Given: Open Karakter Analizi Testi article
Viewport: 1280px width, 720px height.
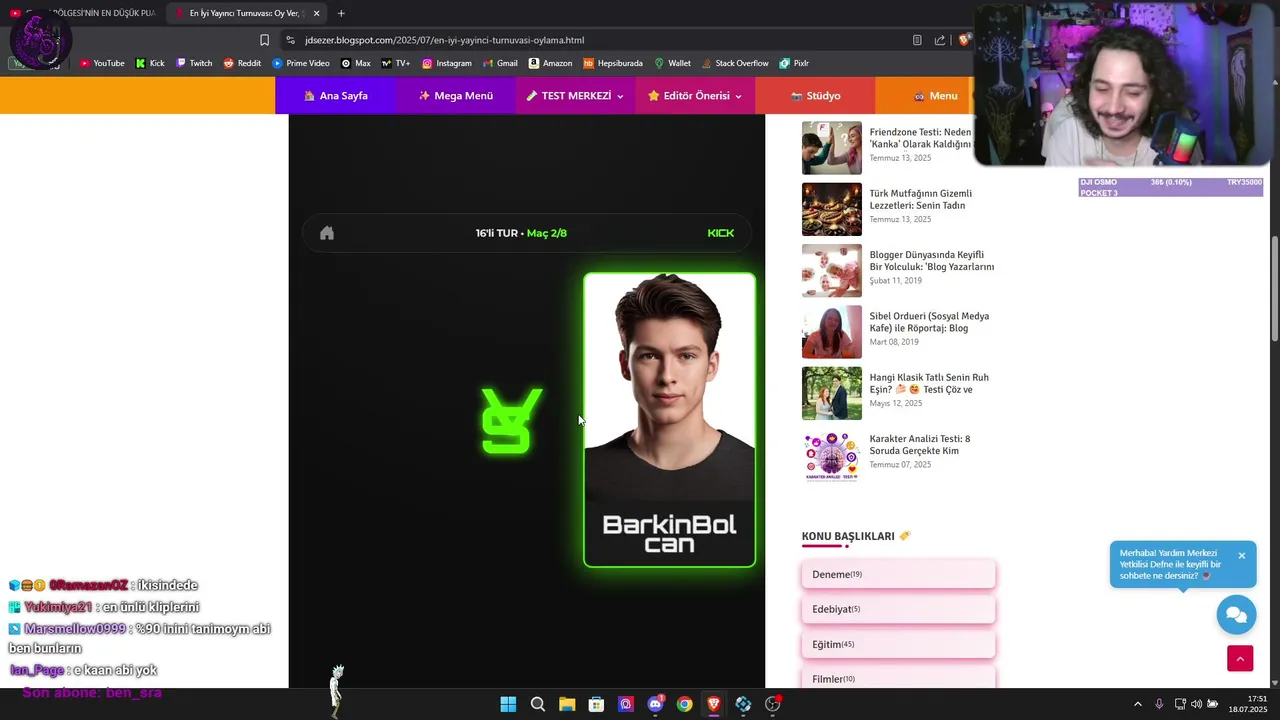Looking at the screenshot, I should coord(919,445).
